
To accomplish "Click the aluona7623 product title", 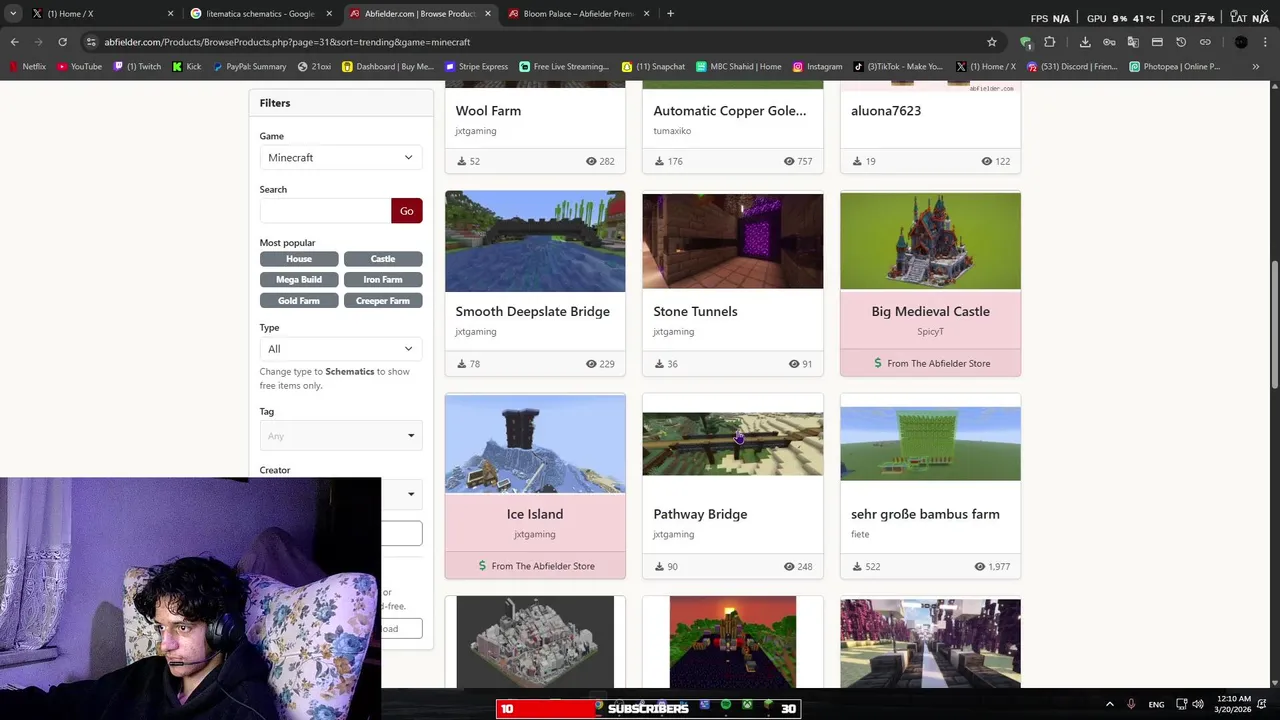I will (x=886, y=111).
